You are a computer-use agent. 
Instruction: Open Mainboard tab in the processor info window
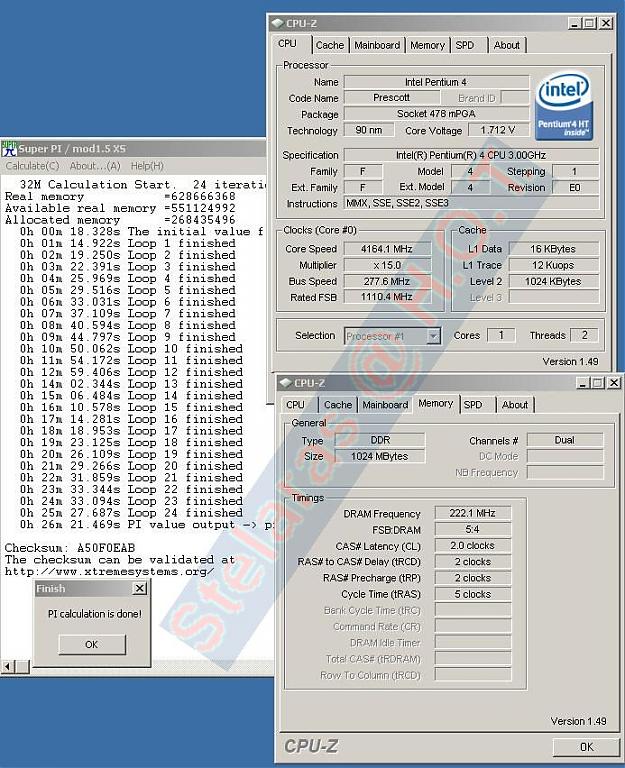[377, 45]
